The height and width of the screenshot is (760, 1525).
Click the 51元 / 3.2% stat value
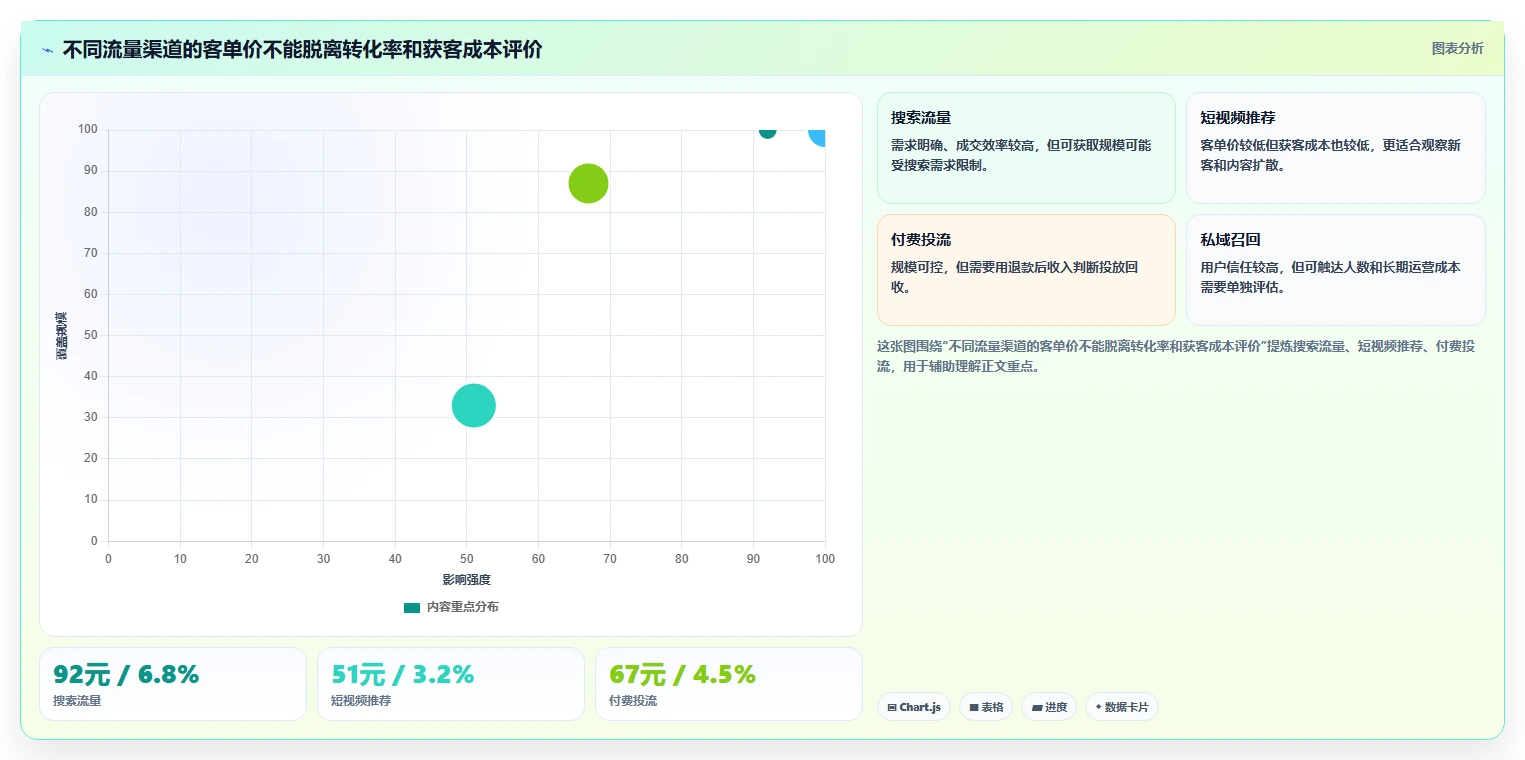coord(403,675)
